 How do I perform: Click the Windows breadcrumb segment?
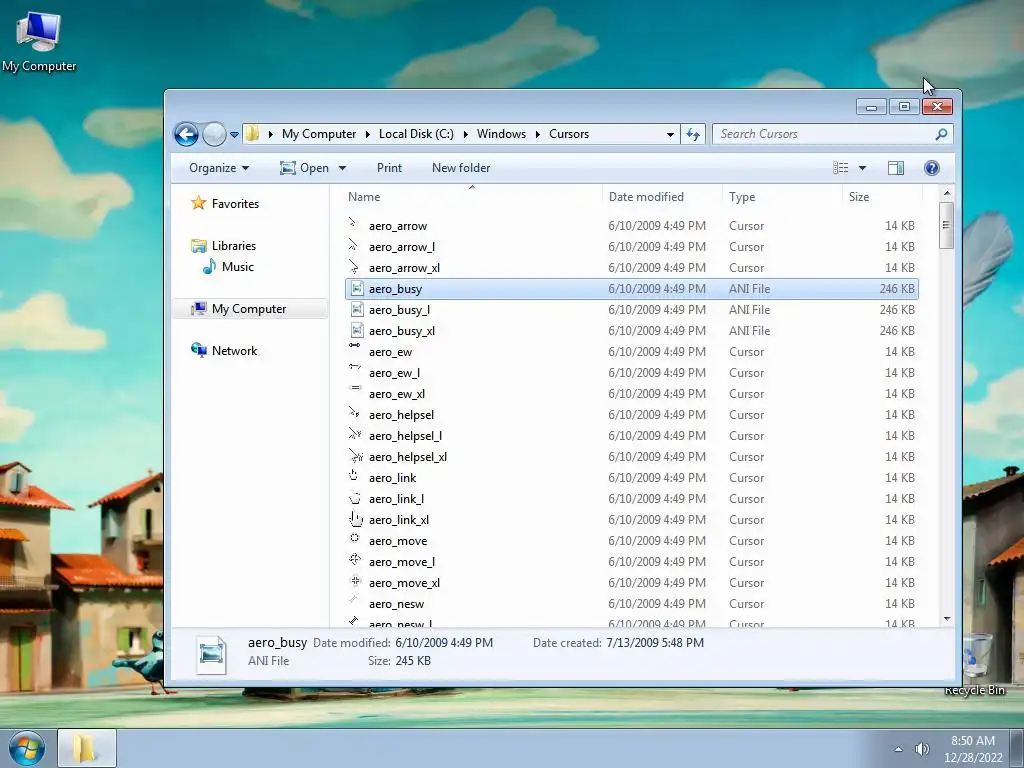click(501, 134)
